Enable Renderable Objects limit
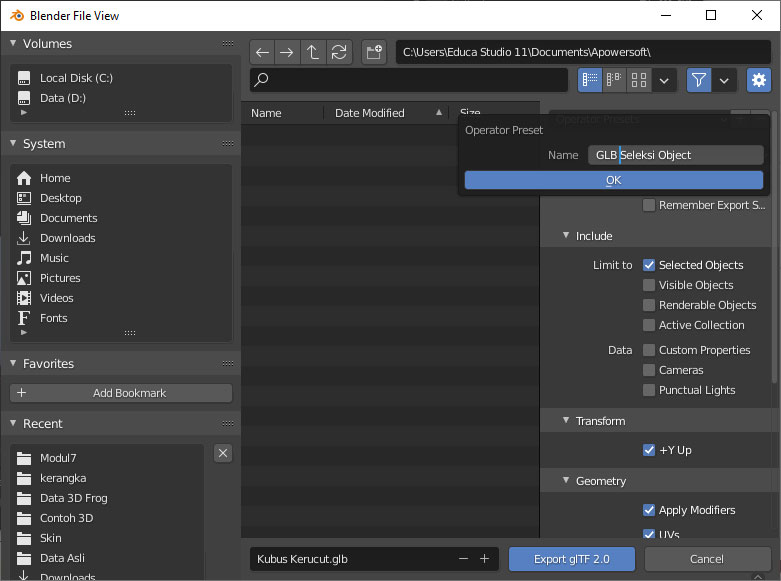Screen dimensions: 781x581 (x=649, y=305)
